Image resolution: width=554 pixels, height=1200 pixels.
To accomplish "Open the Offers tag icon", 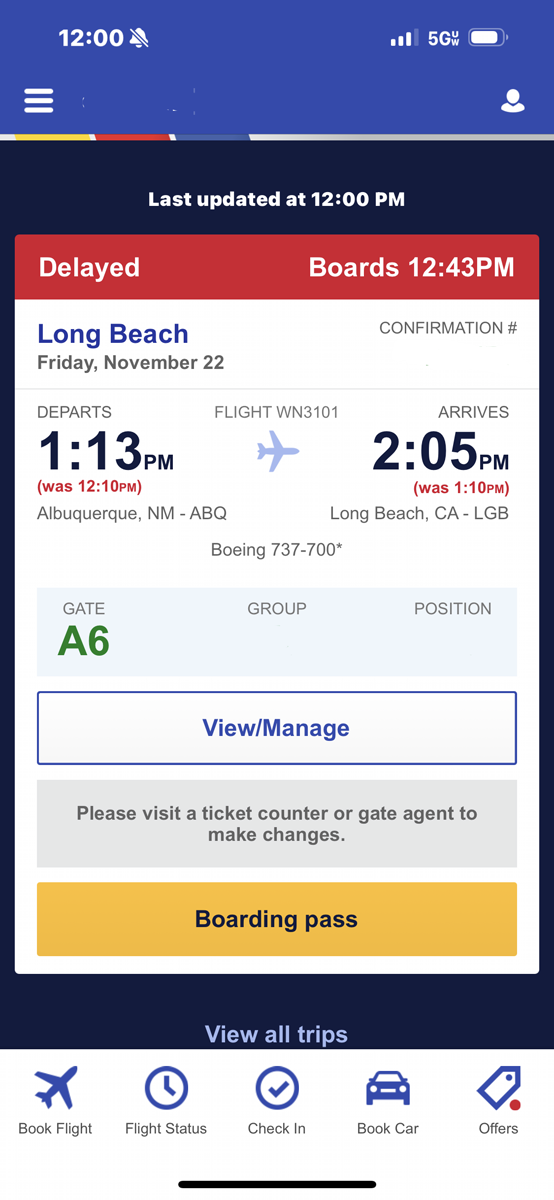I will click(x=498, y=1088).
